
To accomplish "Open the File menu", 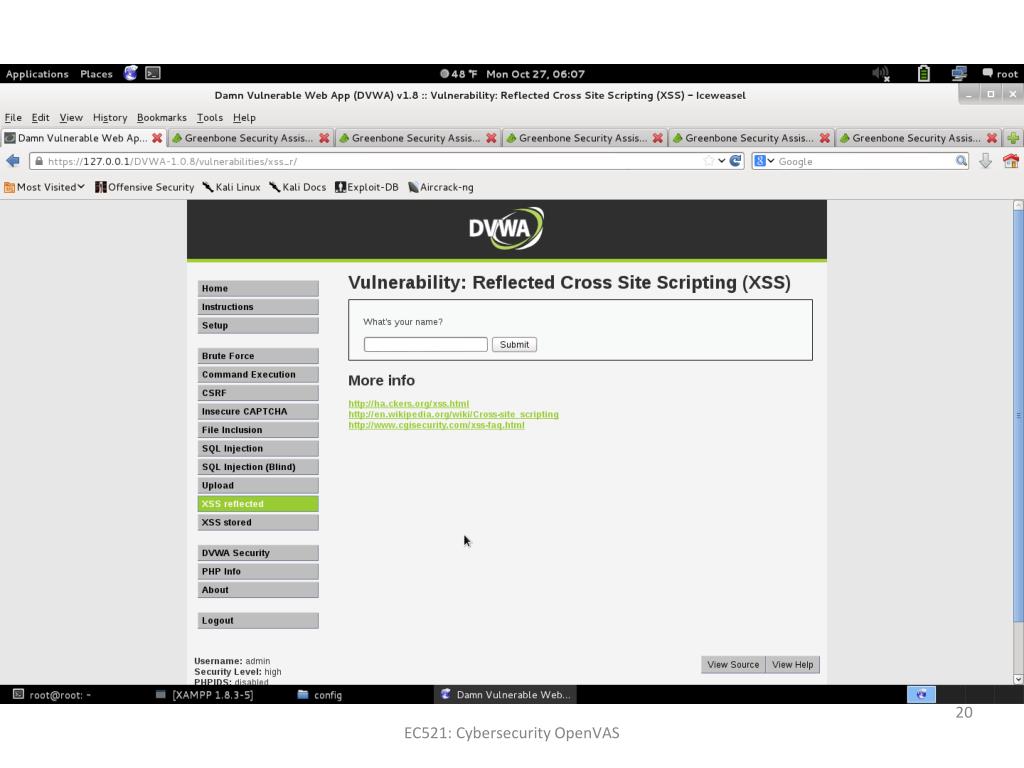I will 13,118.
